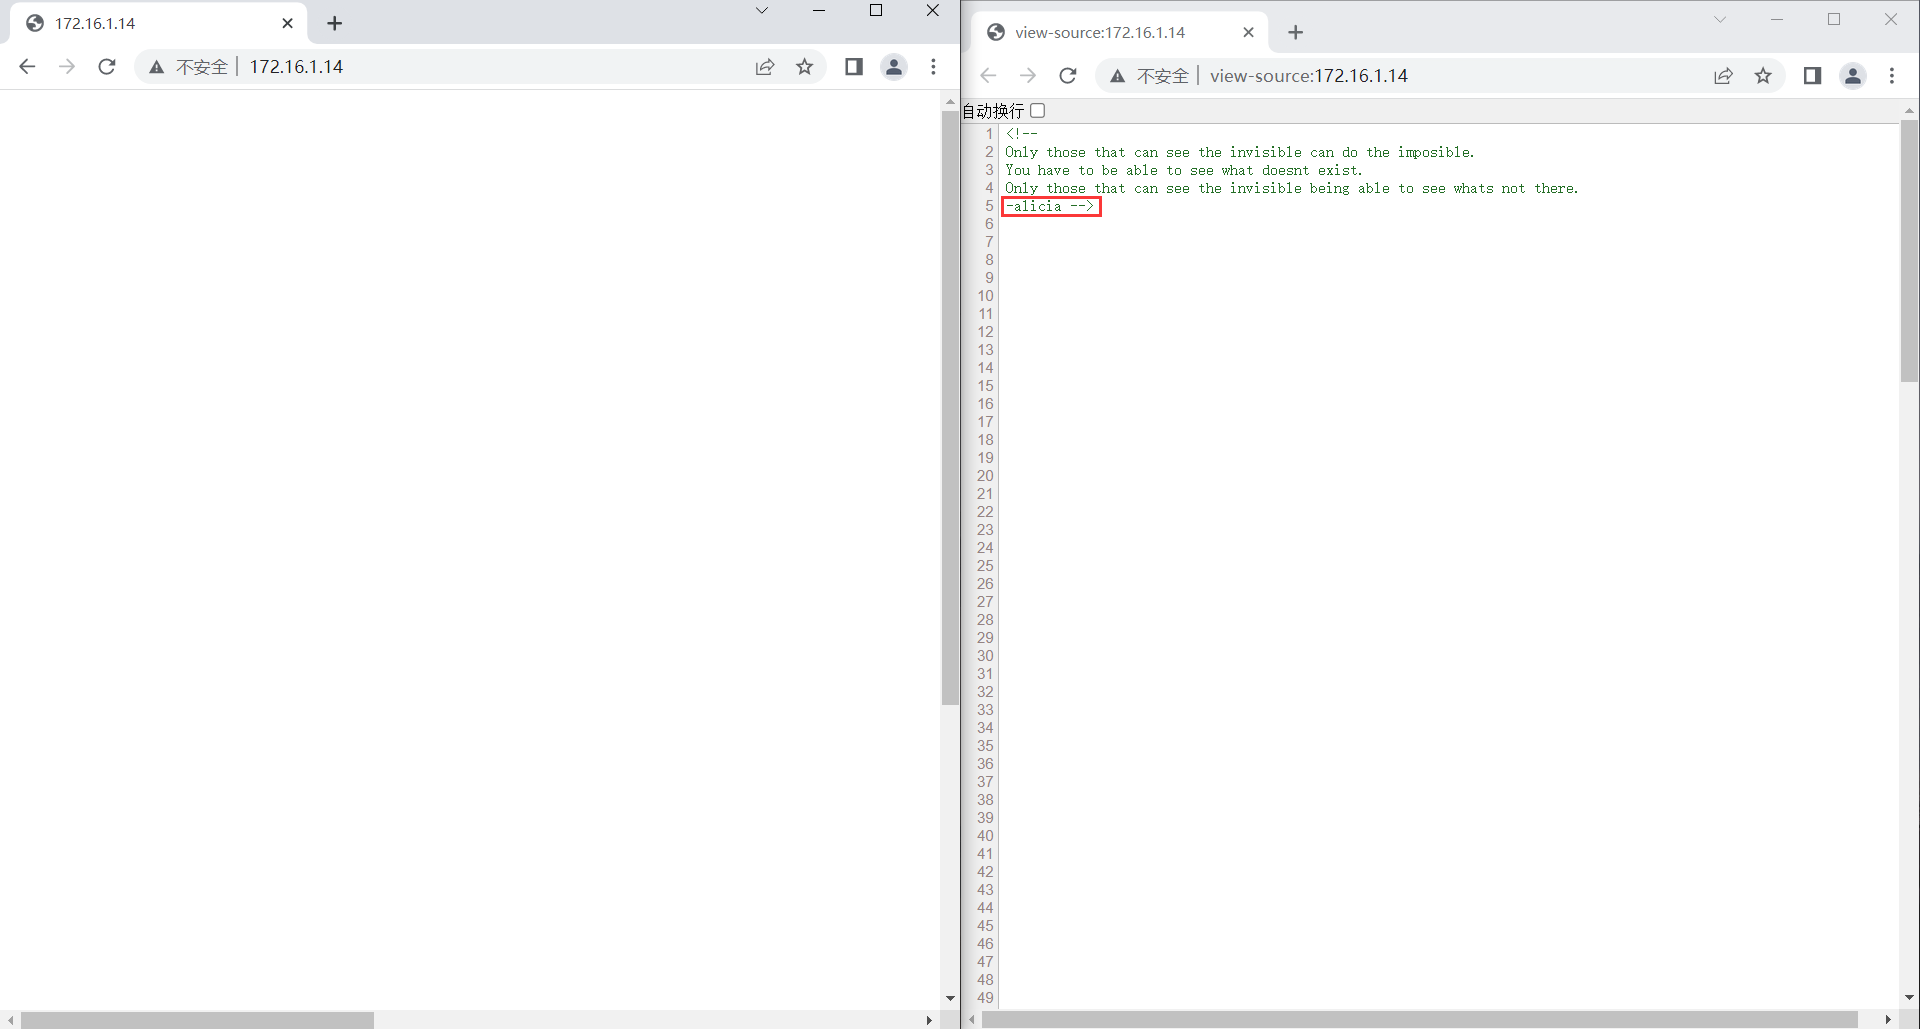Click the 'You have to be able to see' line
This screenshot has height=1029, width=1920.
[1183, 170]
